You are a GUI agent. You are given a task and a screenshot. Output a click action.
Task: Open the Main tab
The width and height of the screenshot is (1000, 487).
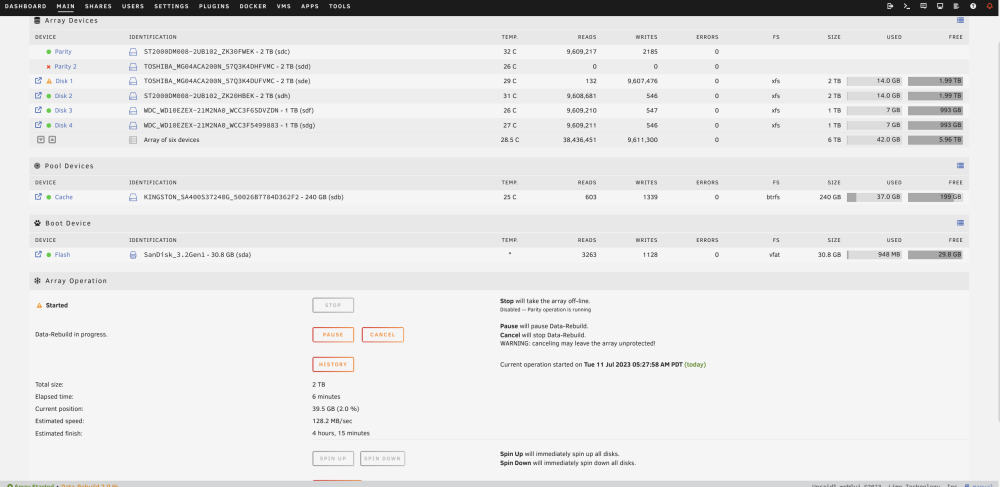(65, 6)
